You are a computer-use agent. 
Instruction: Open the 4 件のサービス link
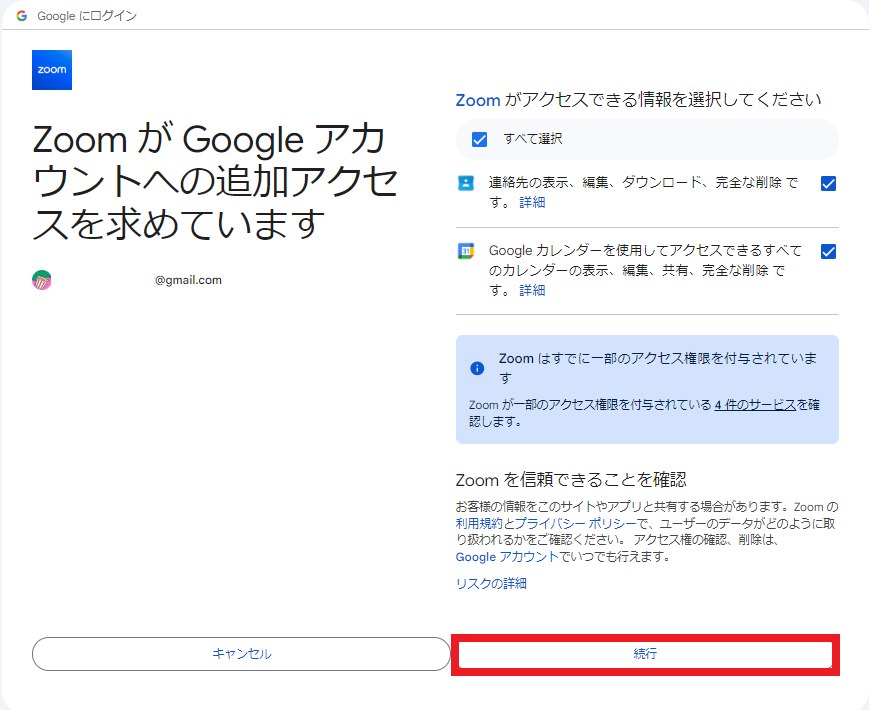click(x=755, y=405)
